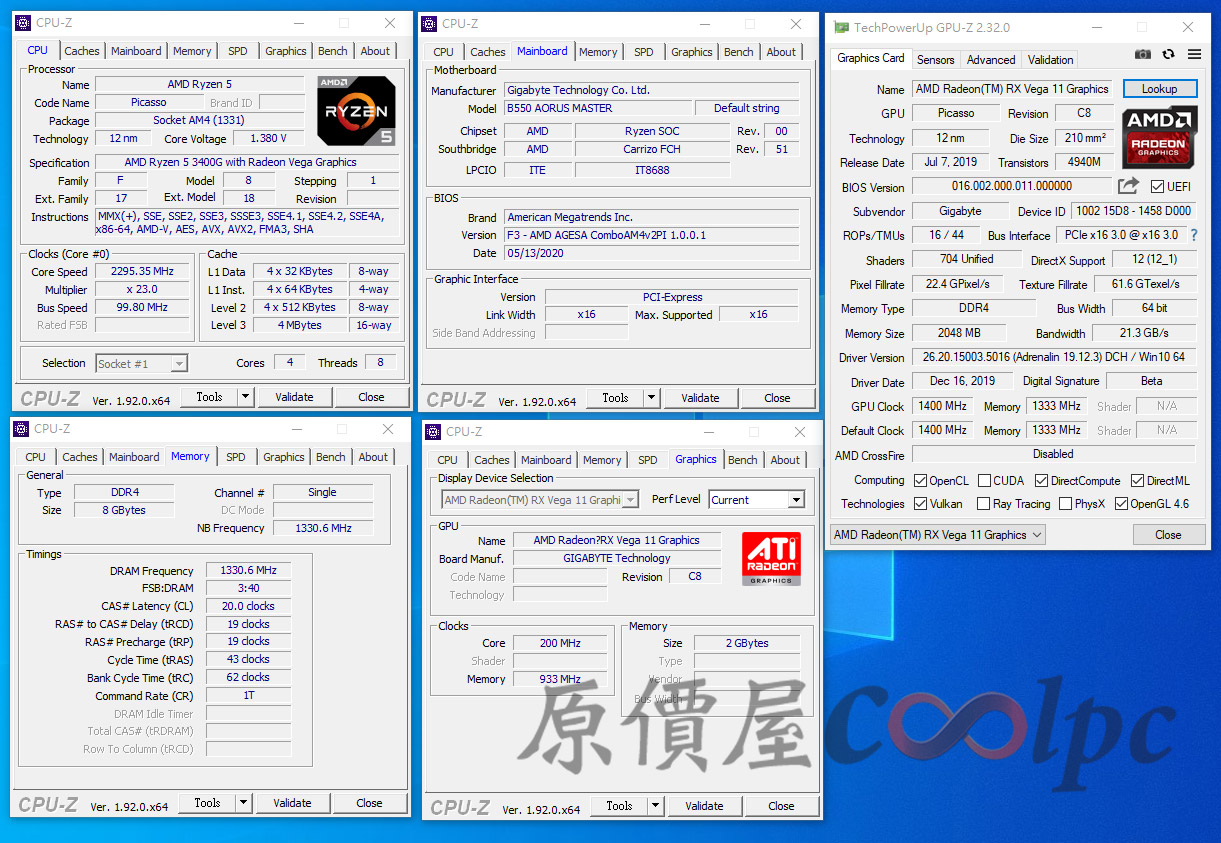
Task: Click the Ryzen 5 logo in CPU-Z
Action: pos(356,111)
